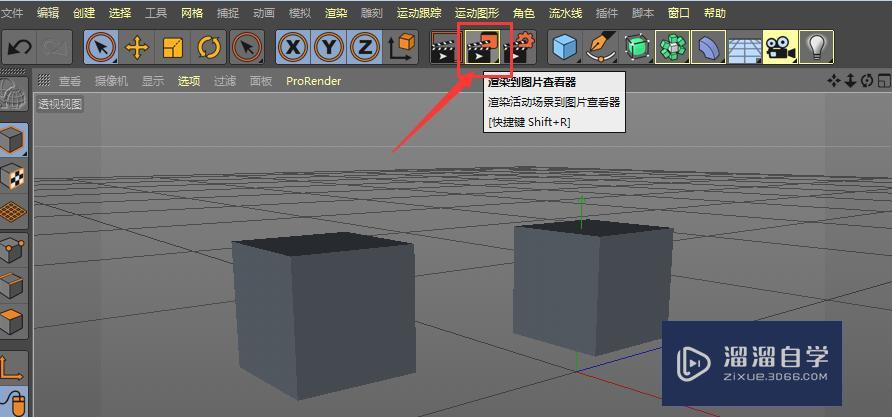Open the 捕捉 menu

coord(228,13)
